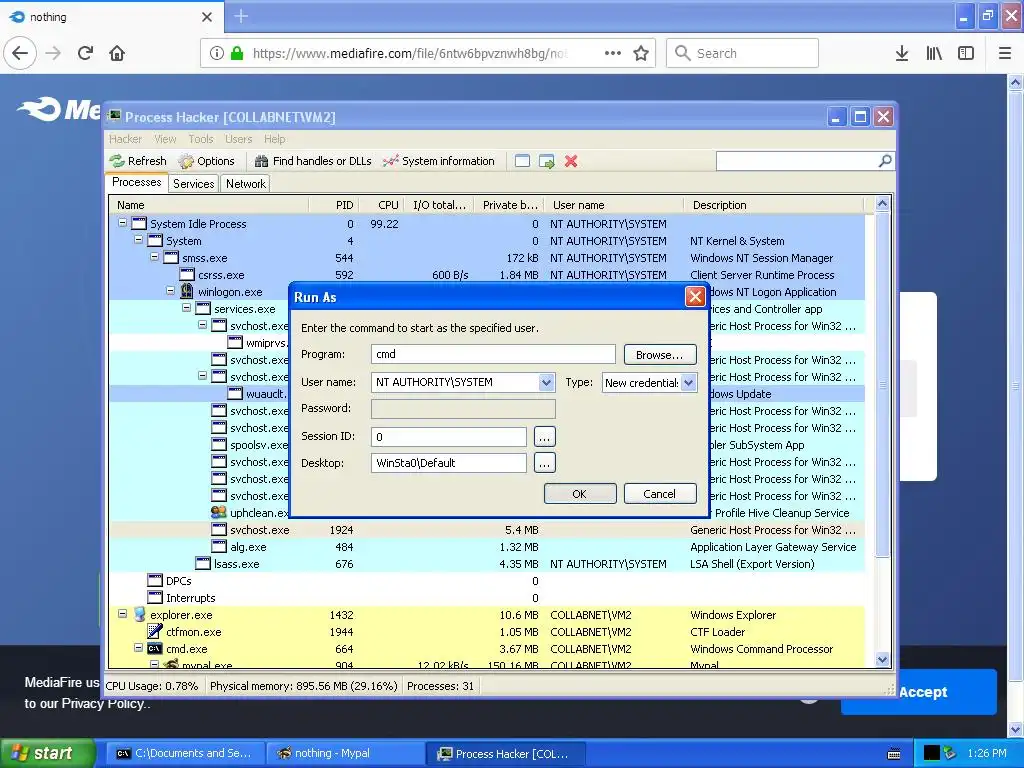Select the alg.exe process row
Image resolution: width=1024 pixels, height=768 pixels.
click(x=487, y=547)
